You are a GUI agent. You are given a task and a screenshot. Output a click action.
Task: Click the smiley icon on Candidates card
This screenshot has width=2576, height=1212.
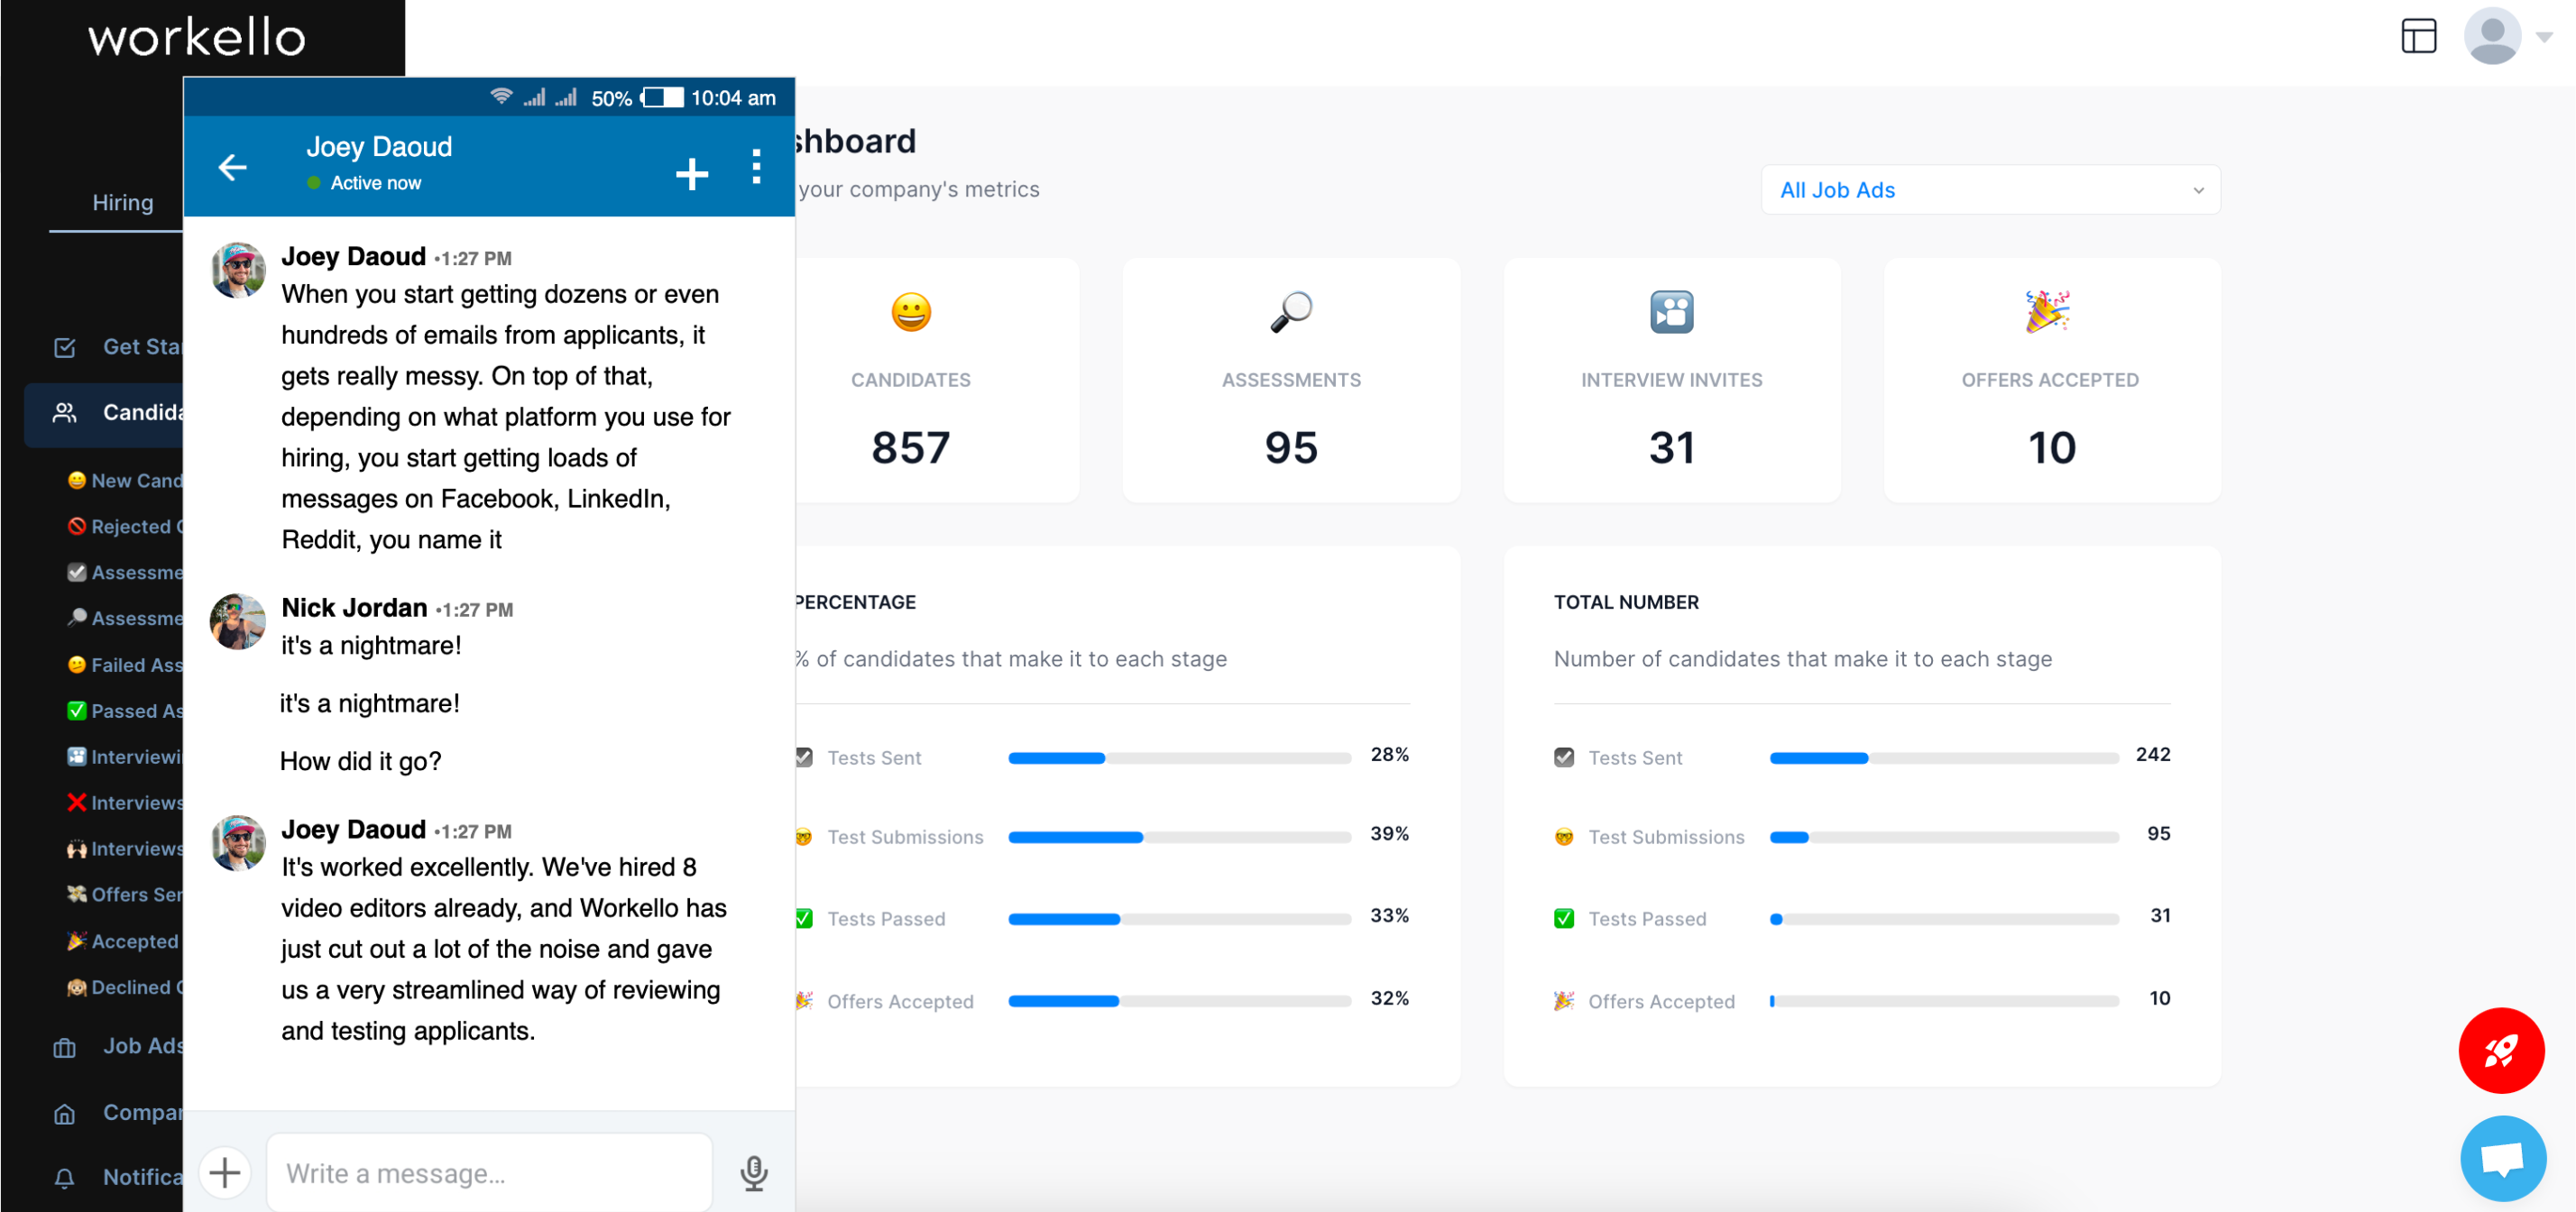(910, 312)
